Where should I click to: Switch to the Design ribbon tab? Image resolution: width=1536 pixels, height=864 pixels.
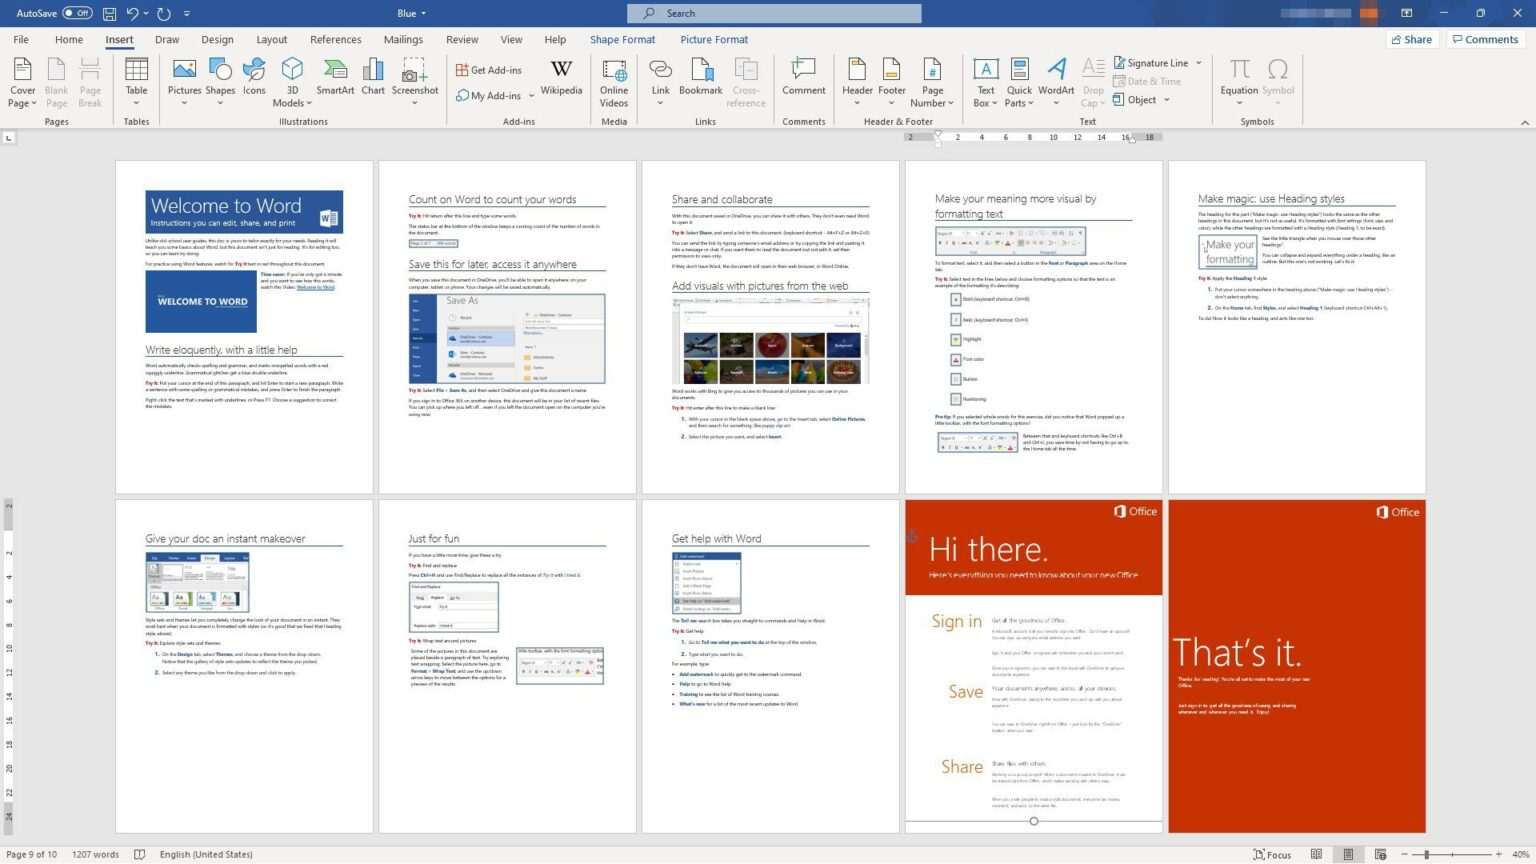click(x=217, y=39)
